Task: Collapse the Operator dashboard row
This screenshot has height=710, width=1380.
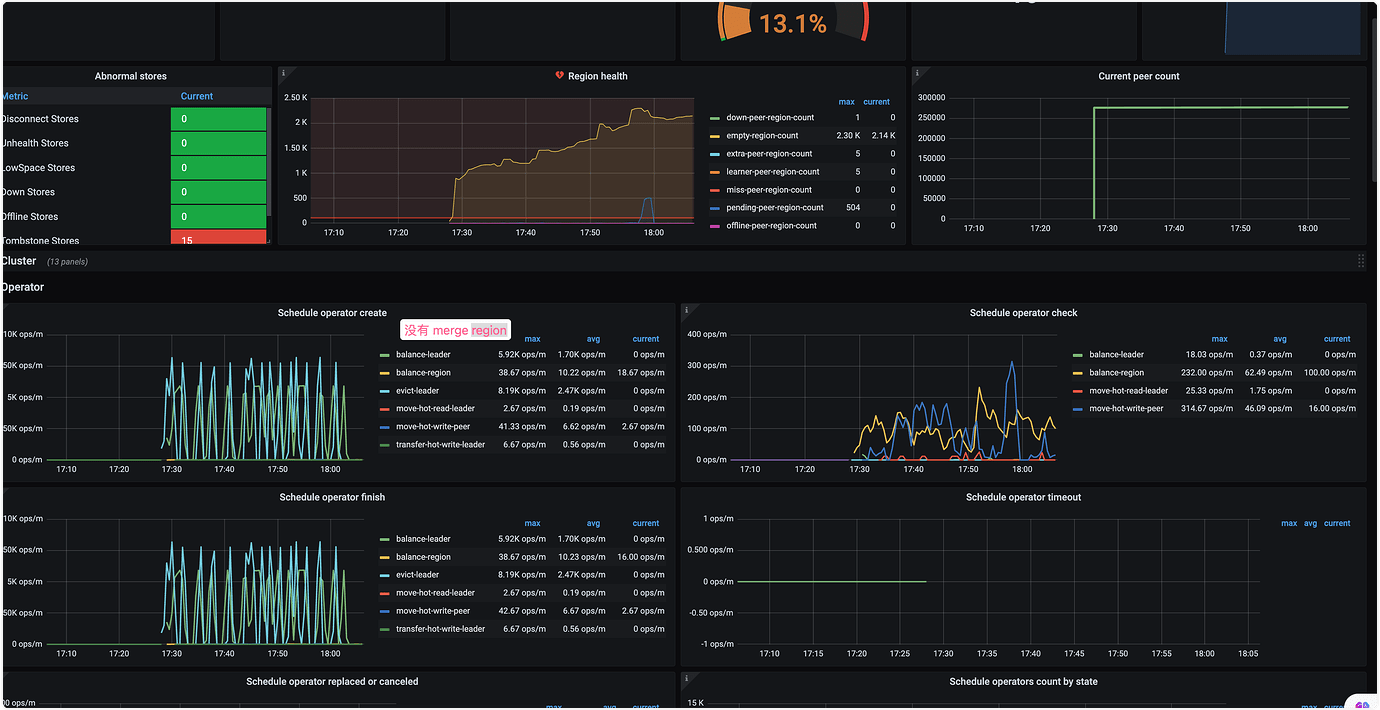Action: [x=23, y=287]
